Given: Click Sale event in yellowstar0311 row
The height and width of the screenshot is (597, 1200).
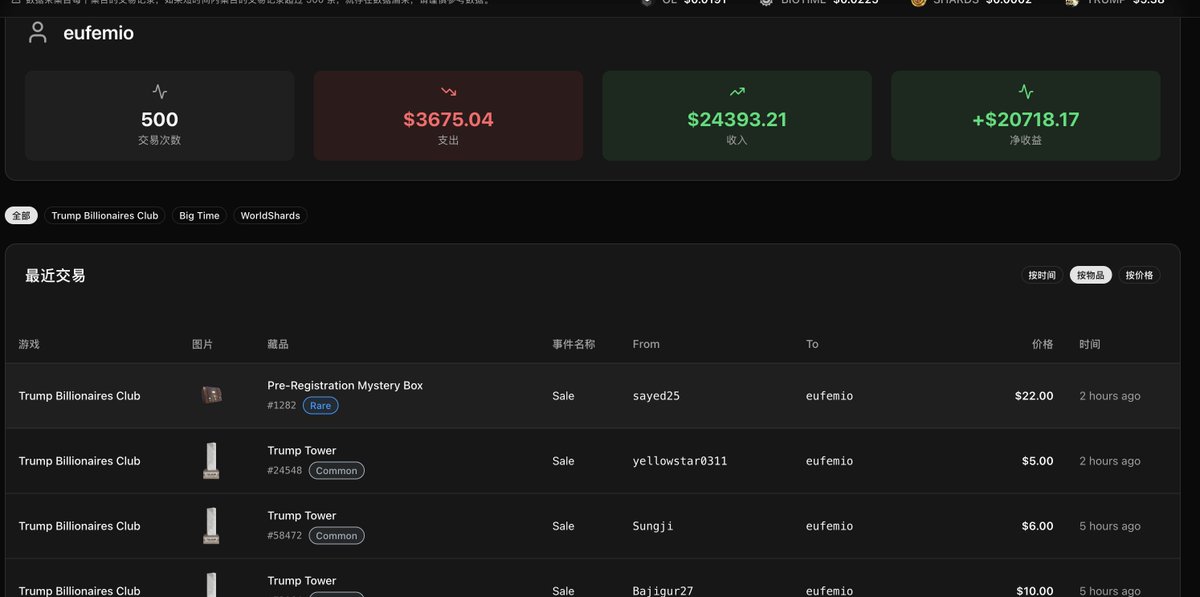Looking at the screenshot, I should [x=563, y=461].
